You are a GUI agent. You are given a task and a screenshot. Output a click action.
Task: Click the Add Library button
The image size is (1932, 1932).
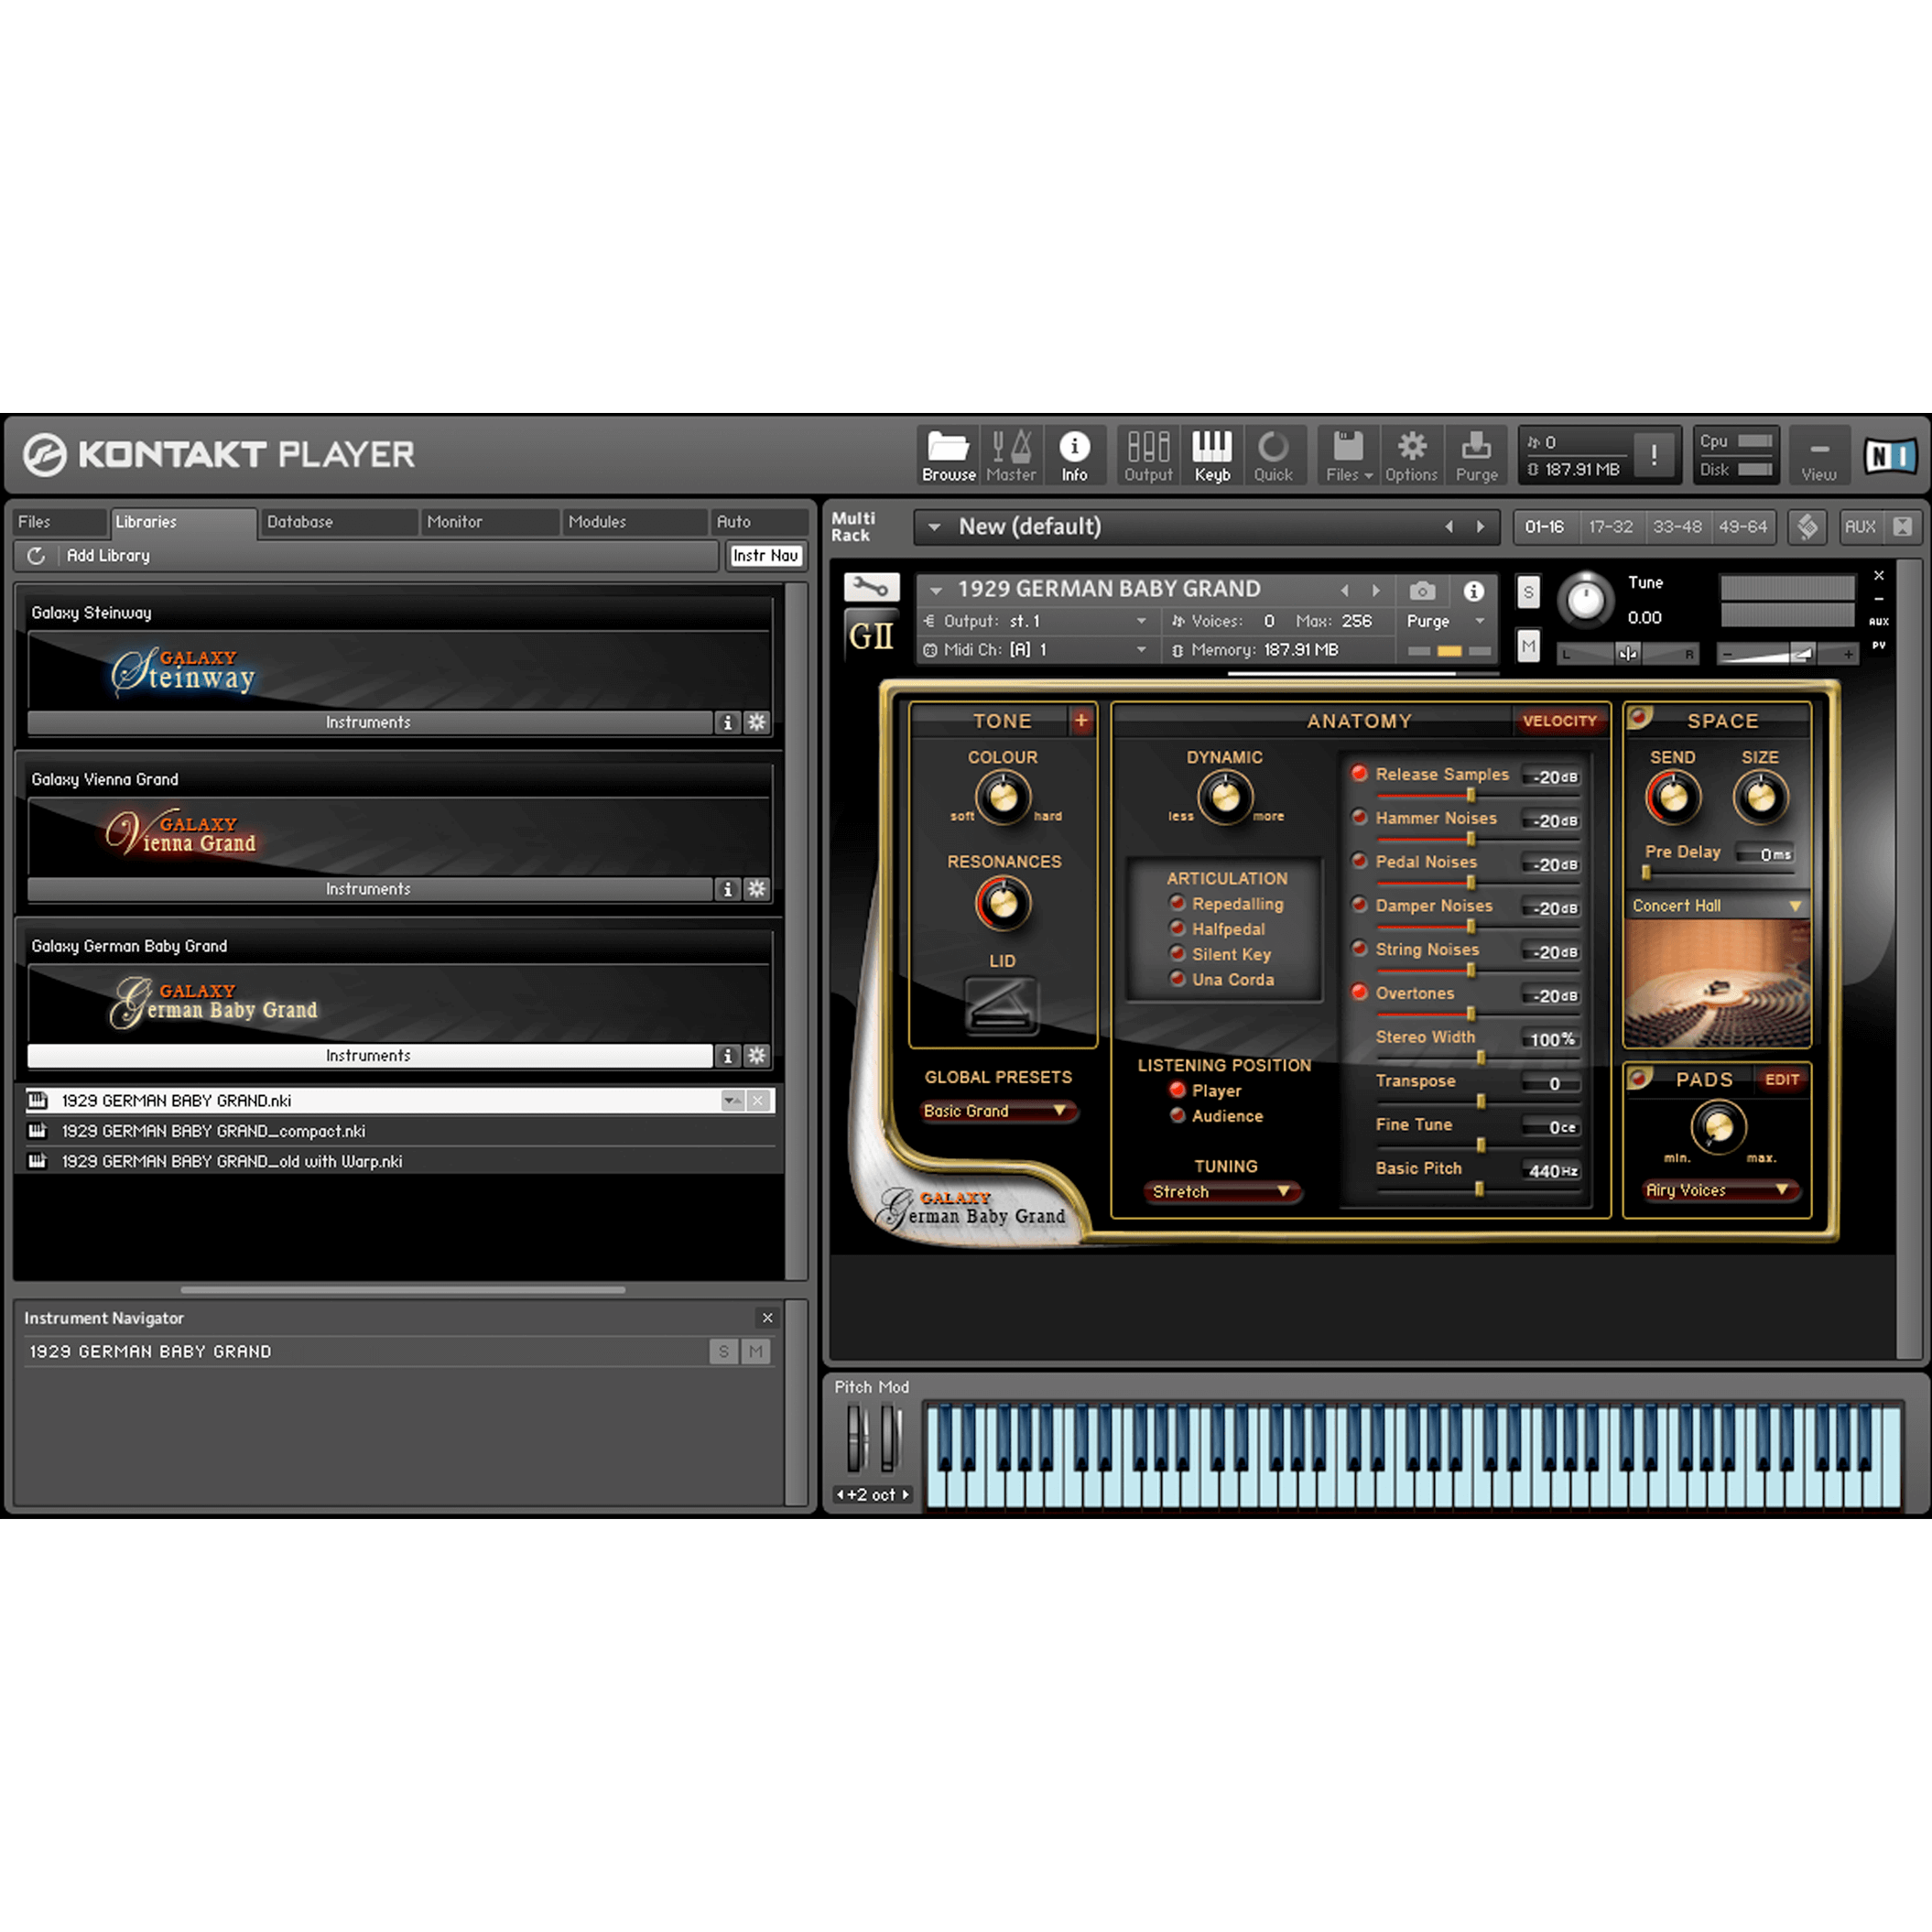[x=107, y=556]
